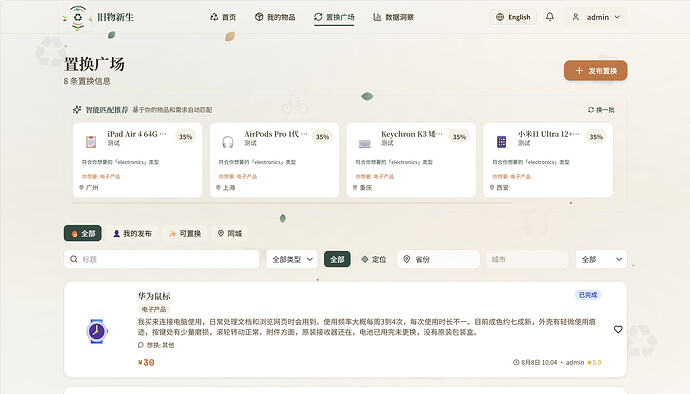Click the AirPods headphone icon
The width and height of the screenshot is (690, 394).
228,142
